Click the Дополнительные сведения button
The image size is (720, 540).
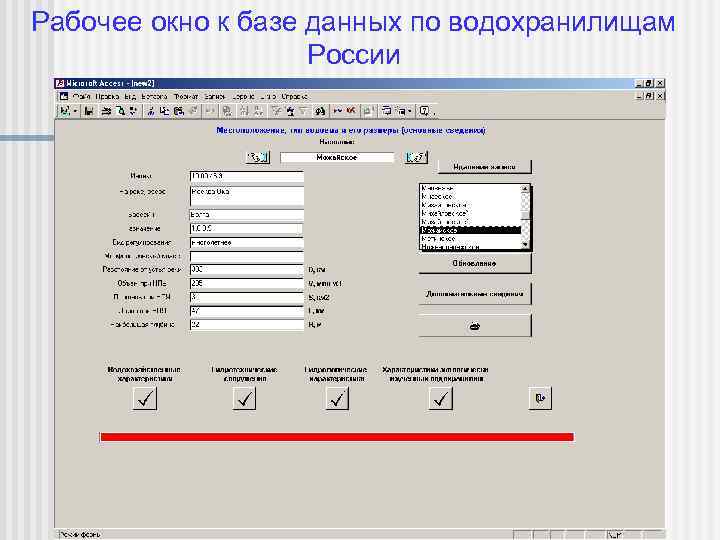tap(474, 294)
